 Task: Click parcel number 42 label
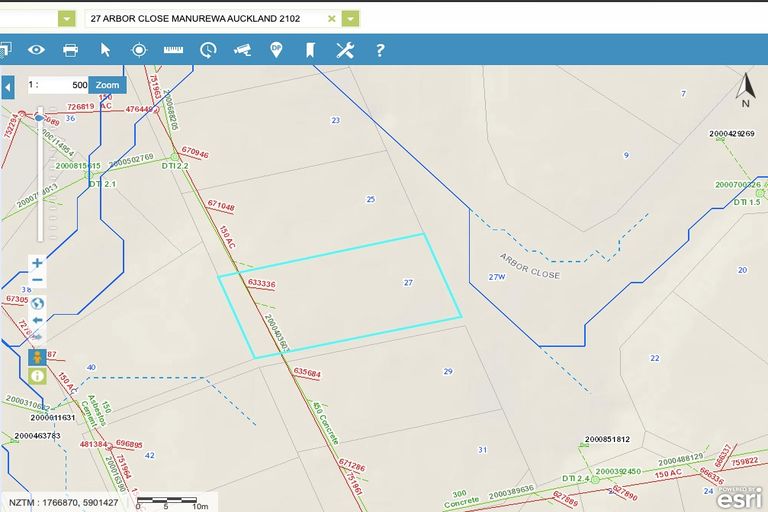(x=150, y=455)
